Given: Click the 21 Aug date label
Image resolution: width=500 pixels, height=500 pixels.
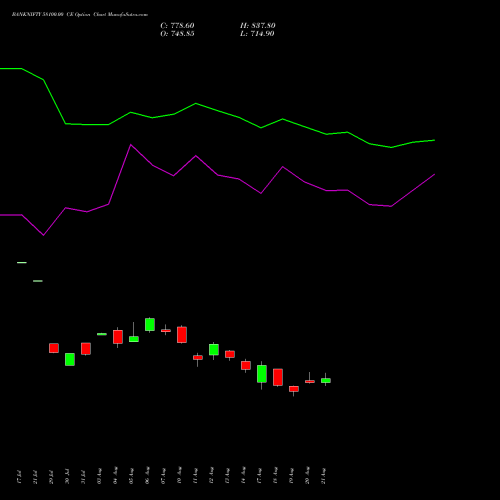Looking at the screenshot, I should [x=323, y=476].
